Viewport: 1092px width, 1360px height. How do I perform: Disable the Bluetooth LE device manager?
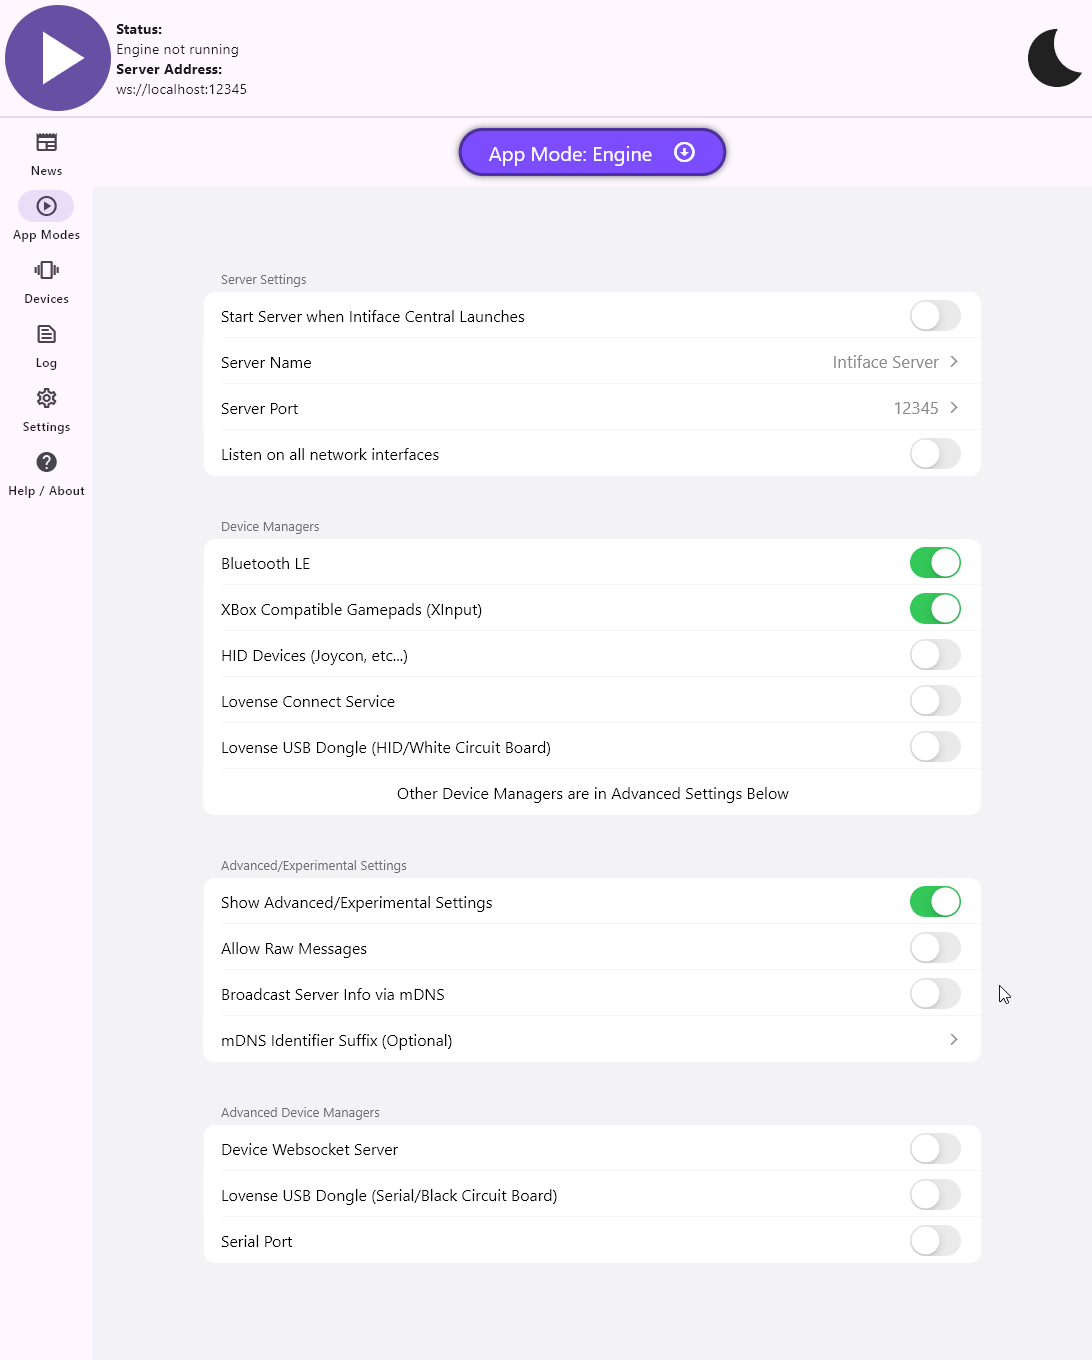pyautogui.click(x=935, y=563)
